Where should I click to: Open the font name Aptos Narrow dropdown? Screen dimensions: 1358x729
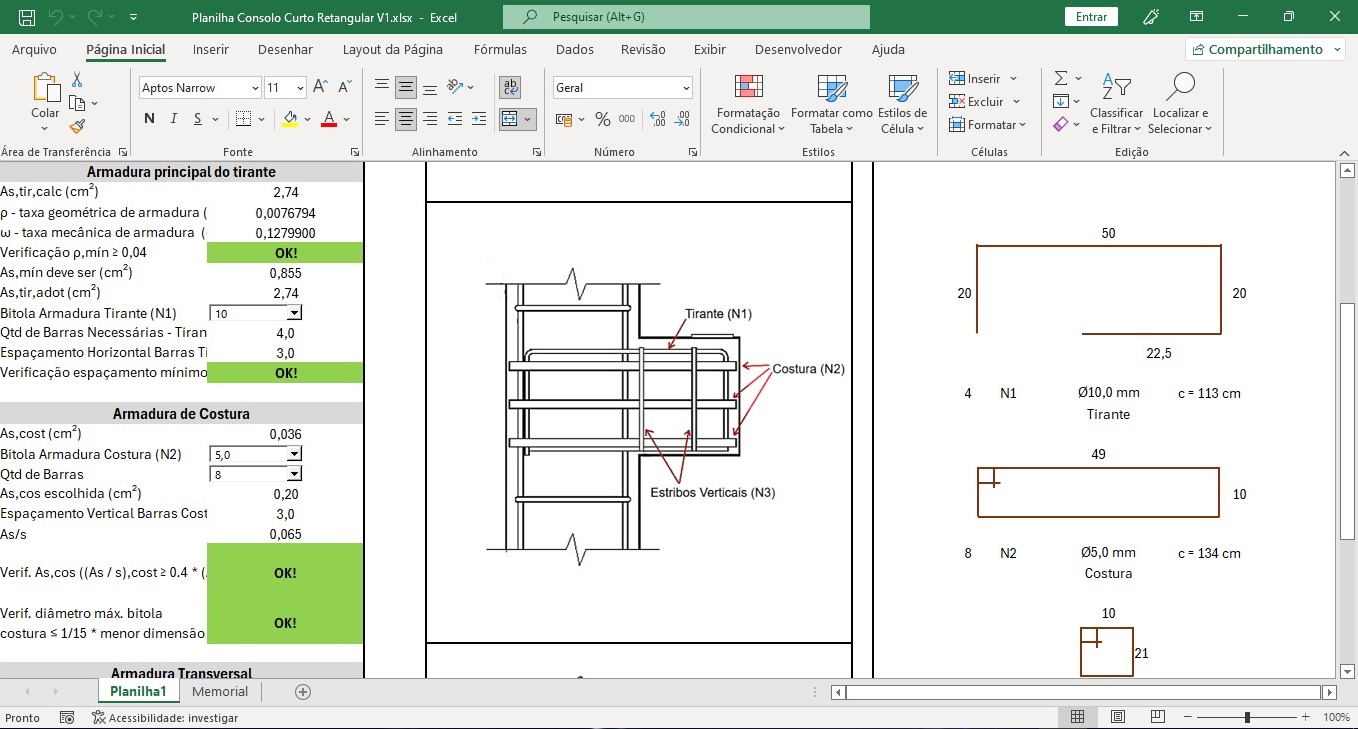[253, 88]
